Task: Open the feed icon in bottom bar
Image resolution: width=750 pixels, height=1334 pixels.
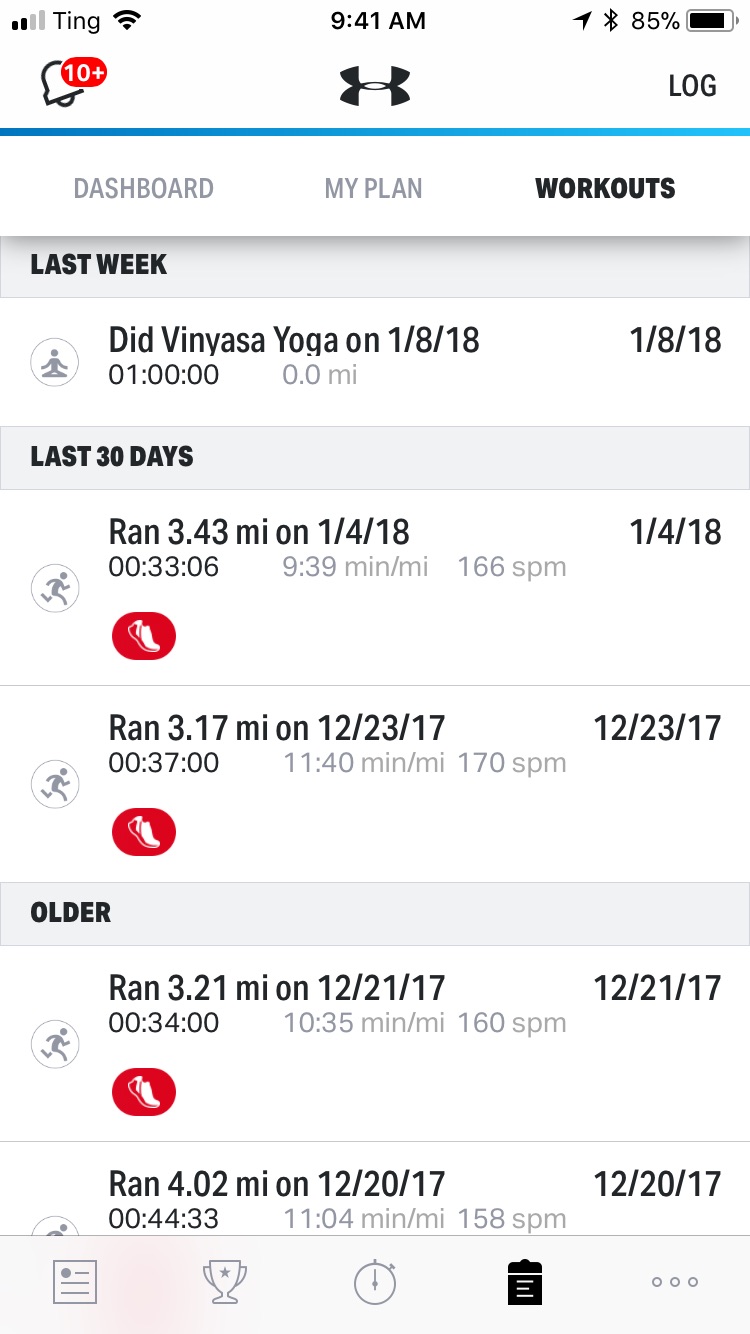Action: [x=75, y=1282]
